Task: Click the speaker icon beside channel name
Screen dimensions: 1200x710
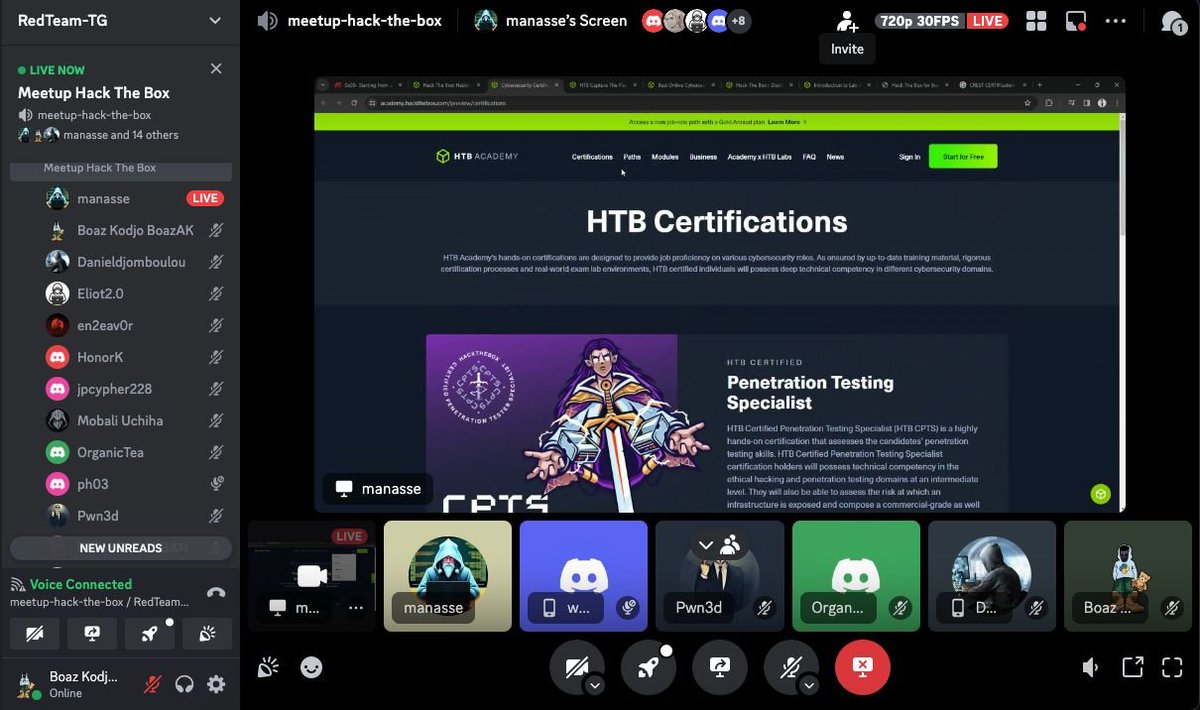Action: pyautogui.click(x=267, y=21)
